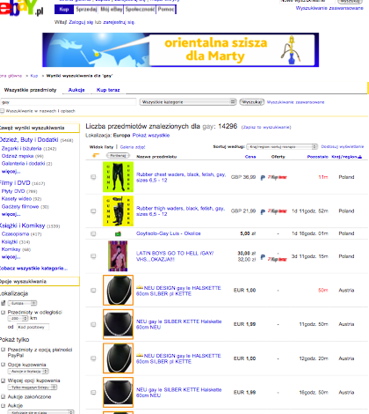Click the Zaloguj się link
The height and width of the screenshot is (414, 369).
81,22
